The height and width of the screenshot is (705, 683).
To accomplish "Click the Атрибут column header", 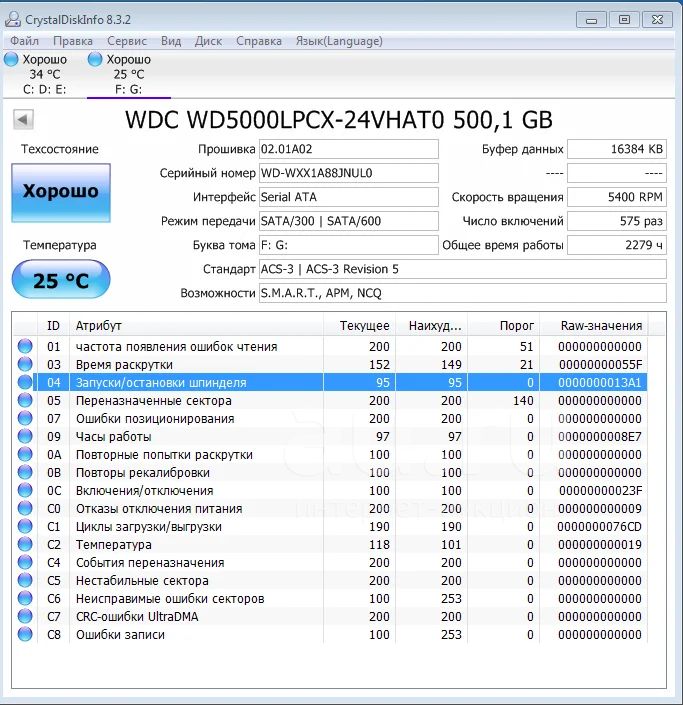I will [196, 326].
